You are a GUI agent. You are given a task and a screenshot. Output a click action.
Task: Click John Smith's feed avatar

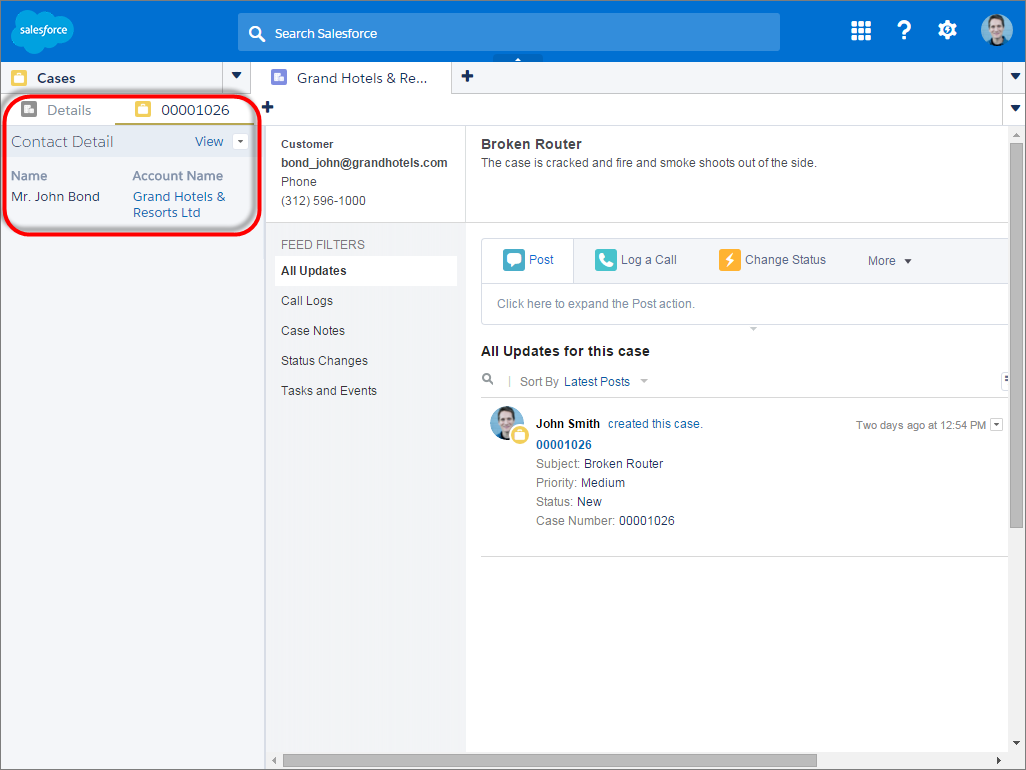507,423
